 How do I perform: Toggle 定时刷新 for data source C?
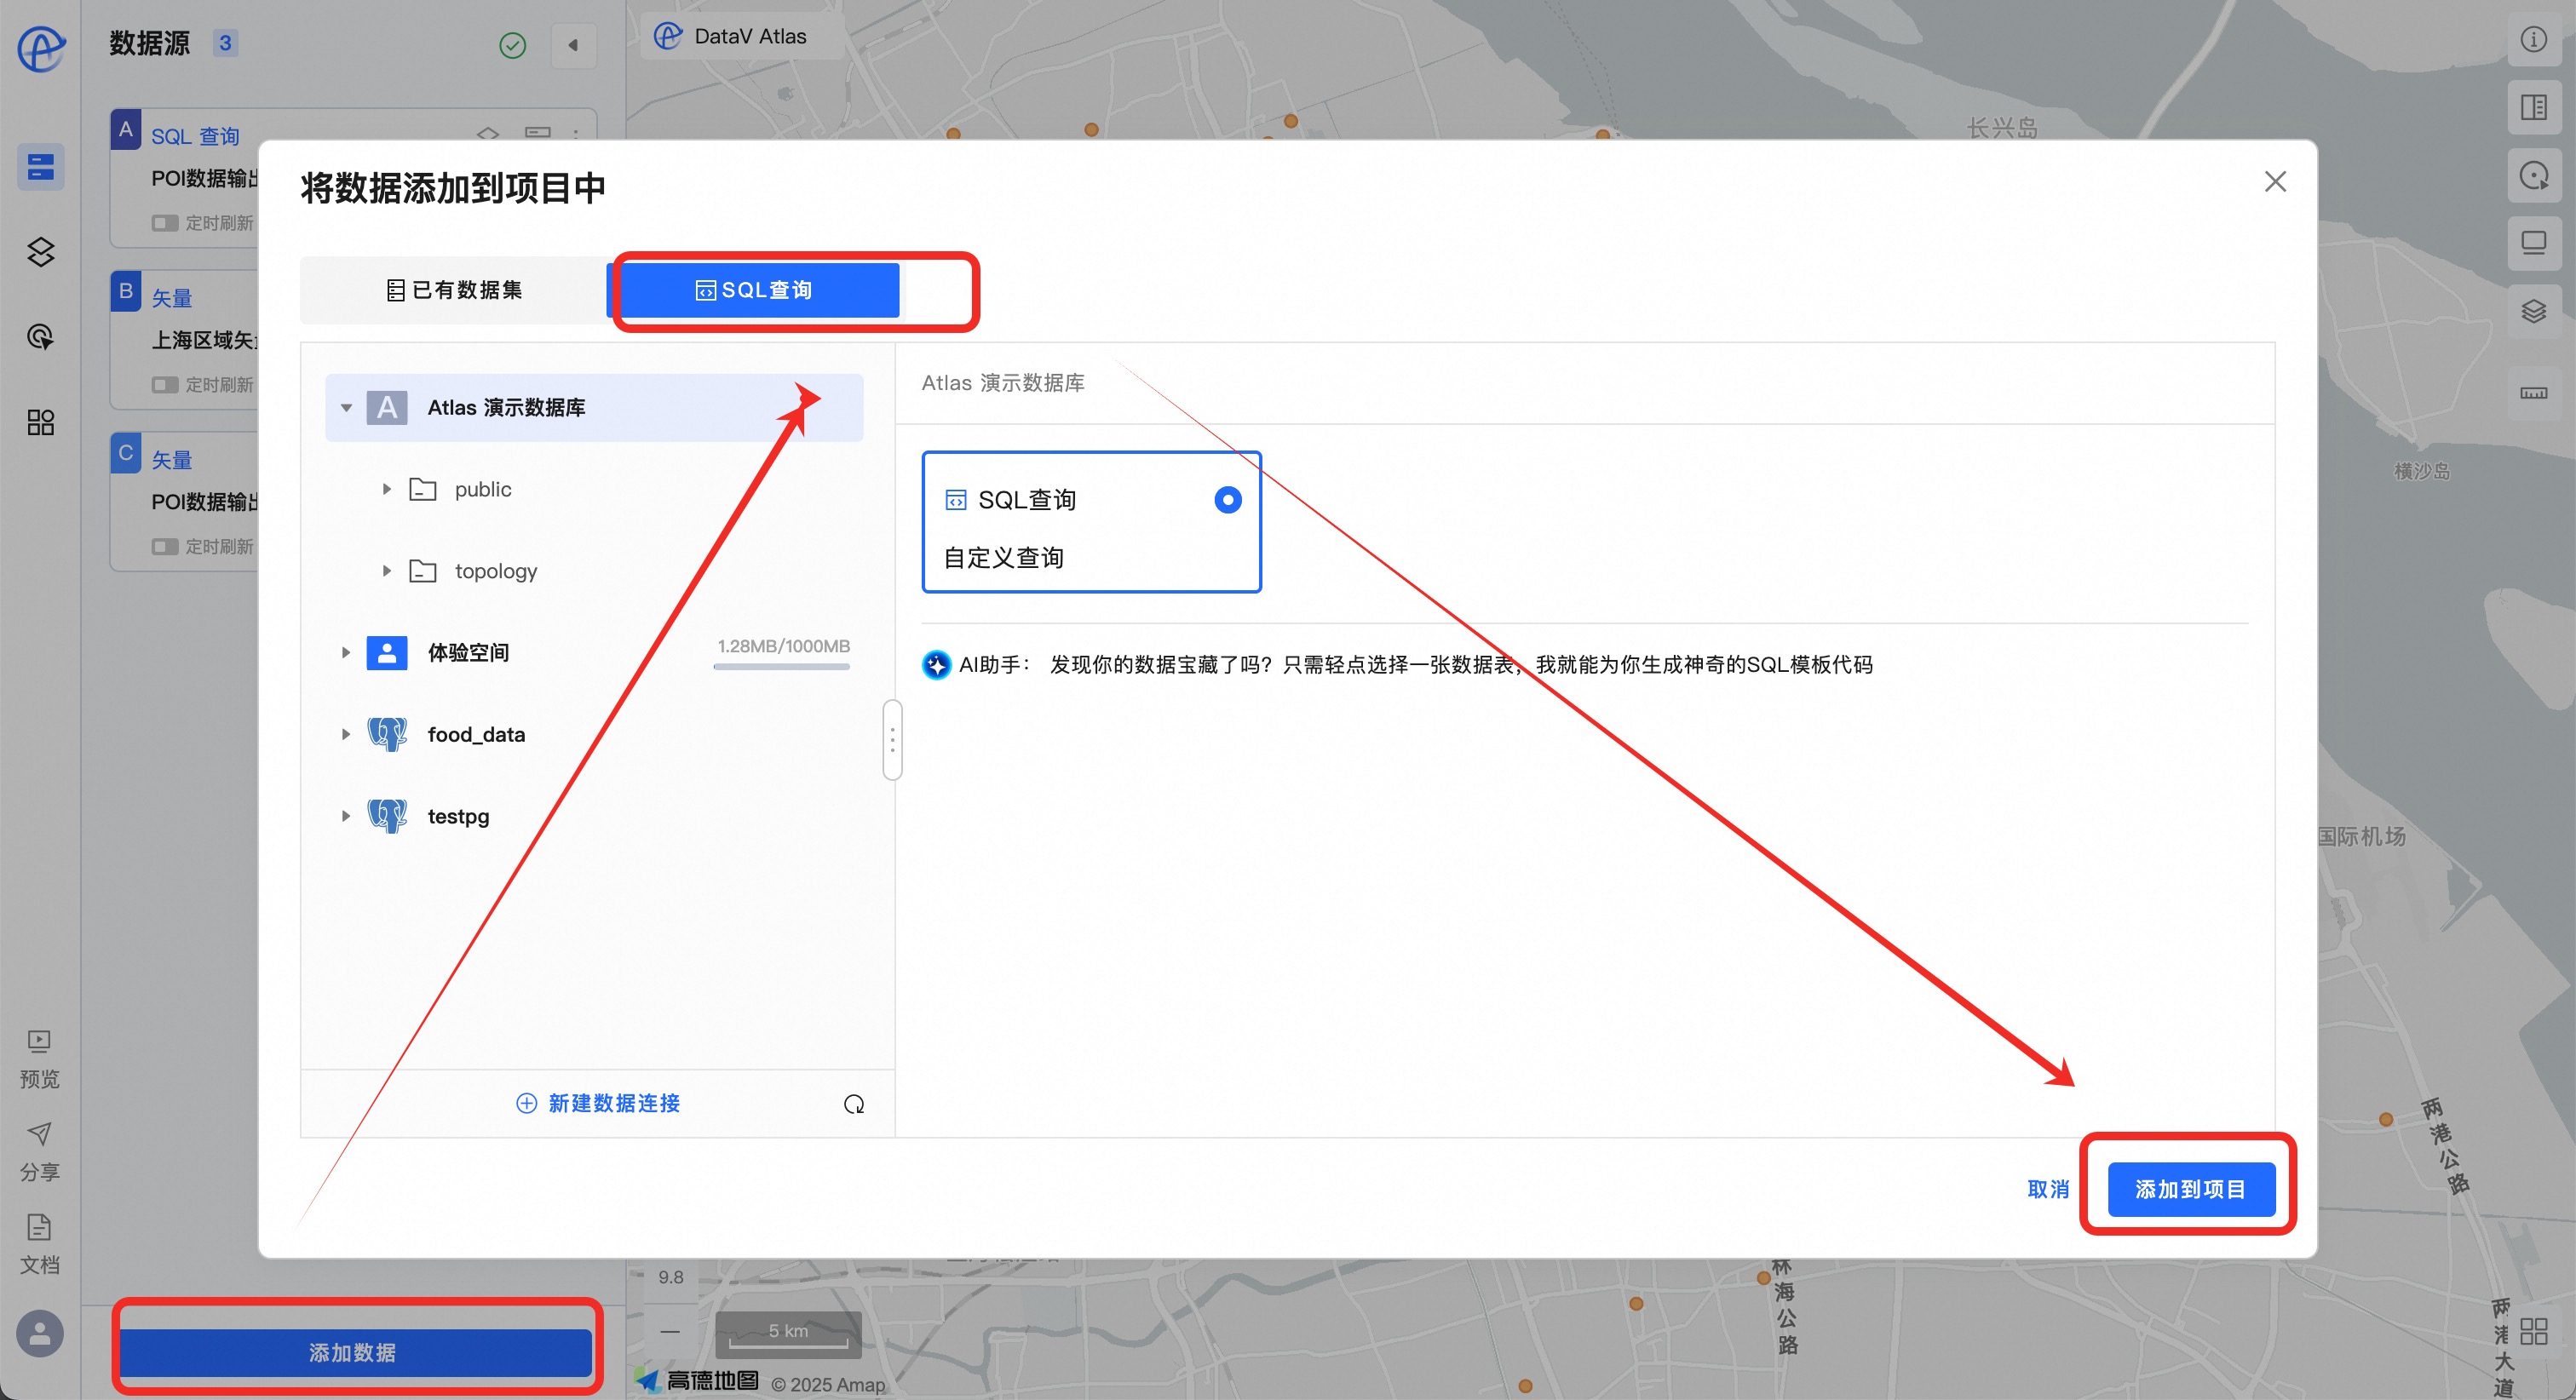(165, 547)
